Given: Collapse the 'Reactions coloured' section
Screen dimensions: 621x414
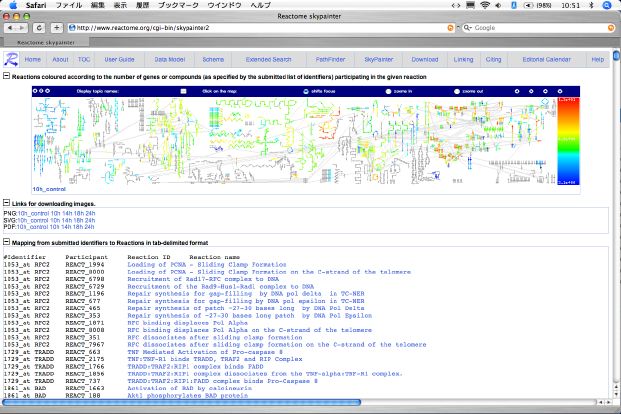Looking at the screenshot, I should [6, 76].
